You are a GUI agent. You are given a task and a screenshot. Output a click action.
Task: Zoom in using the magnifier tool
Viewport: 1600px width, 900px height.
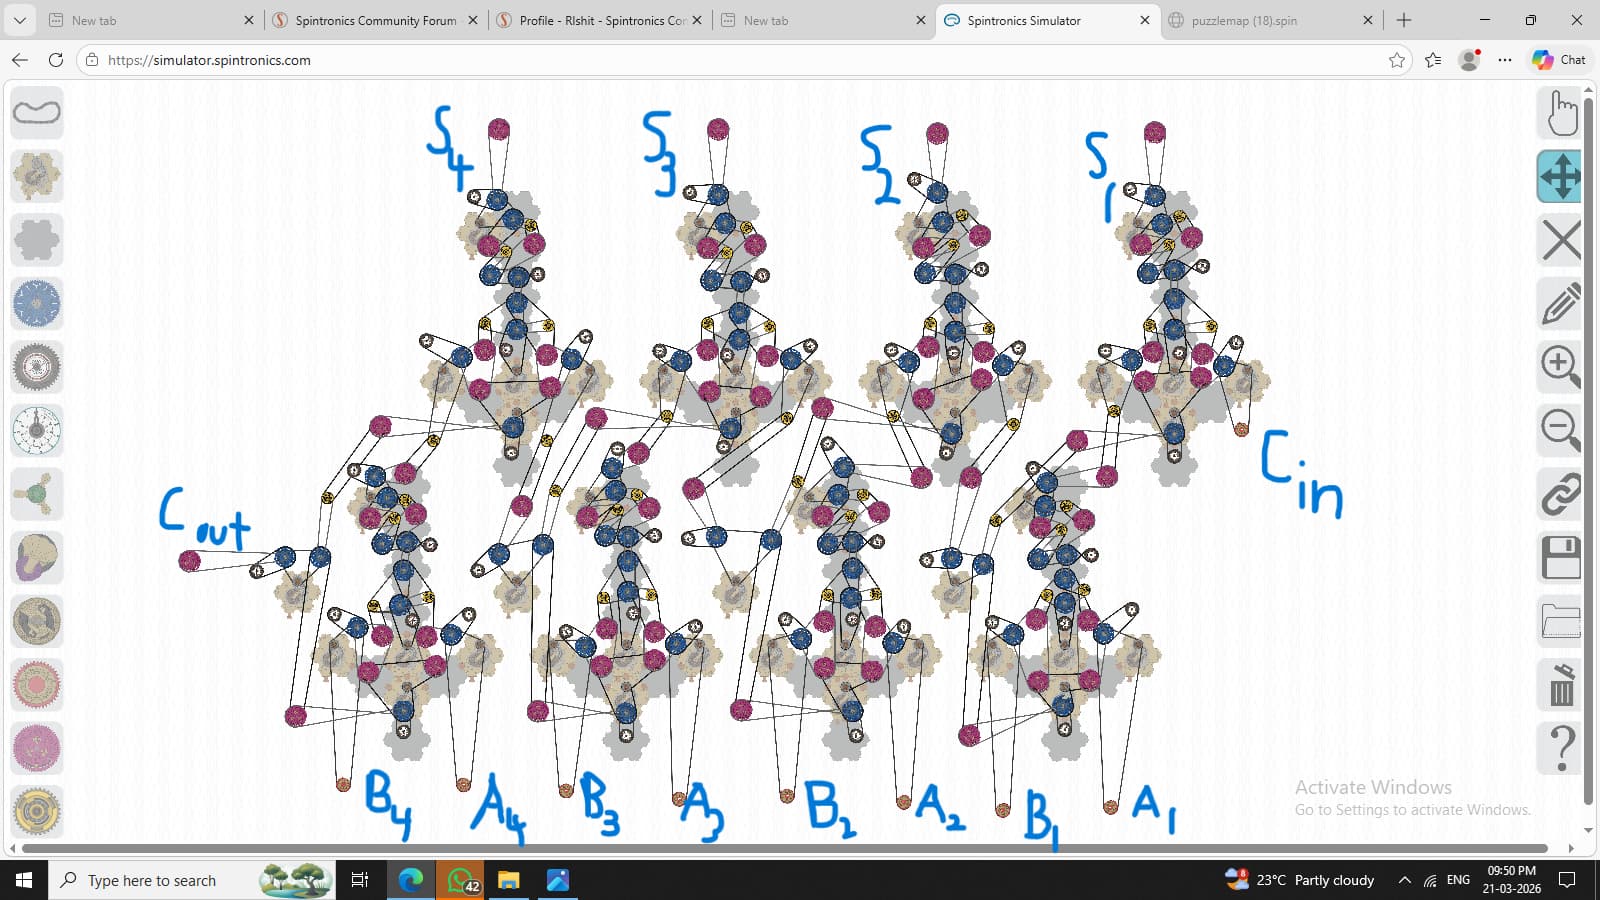coord(1559,367)
